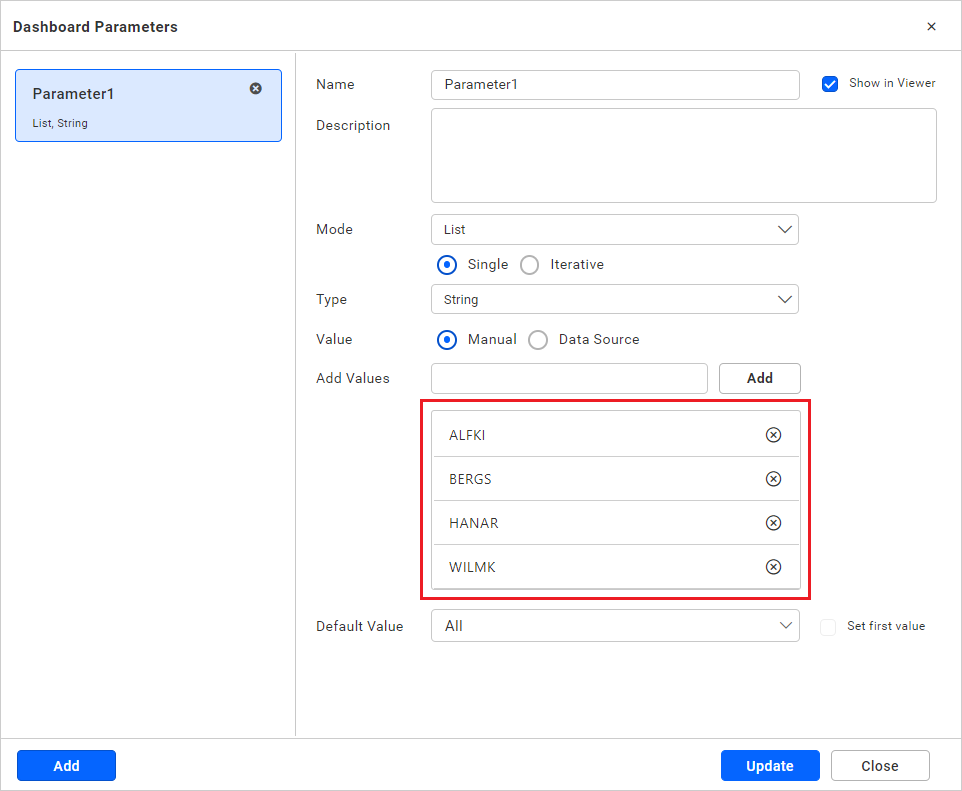The image size is (962, 791).
Task: Uncheck the Show in Viewer option
Action: coord(830,83)
